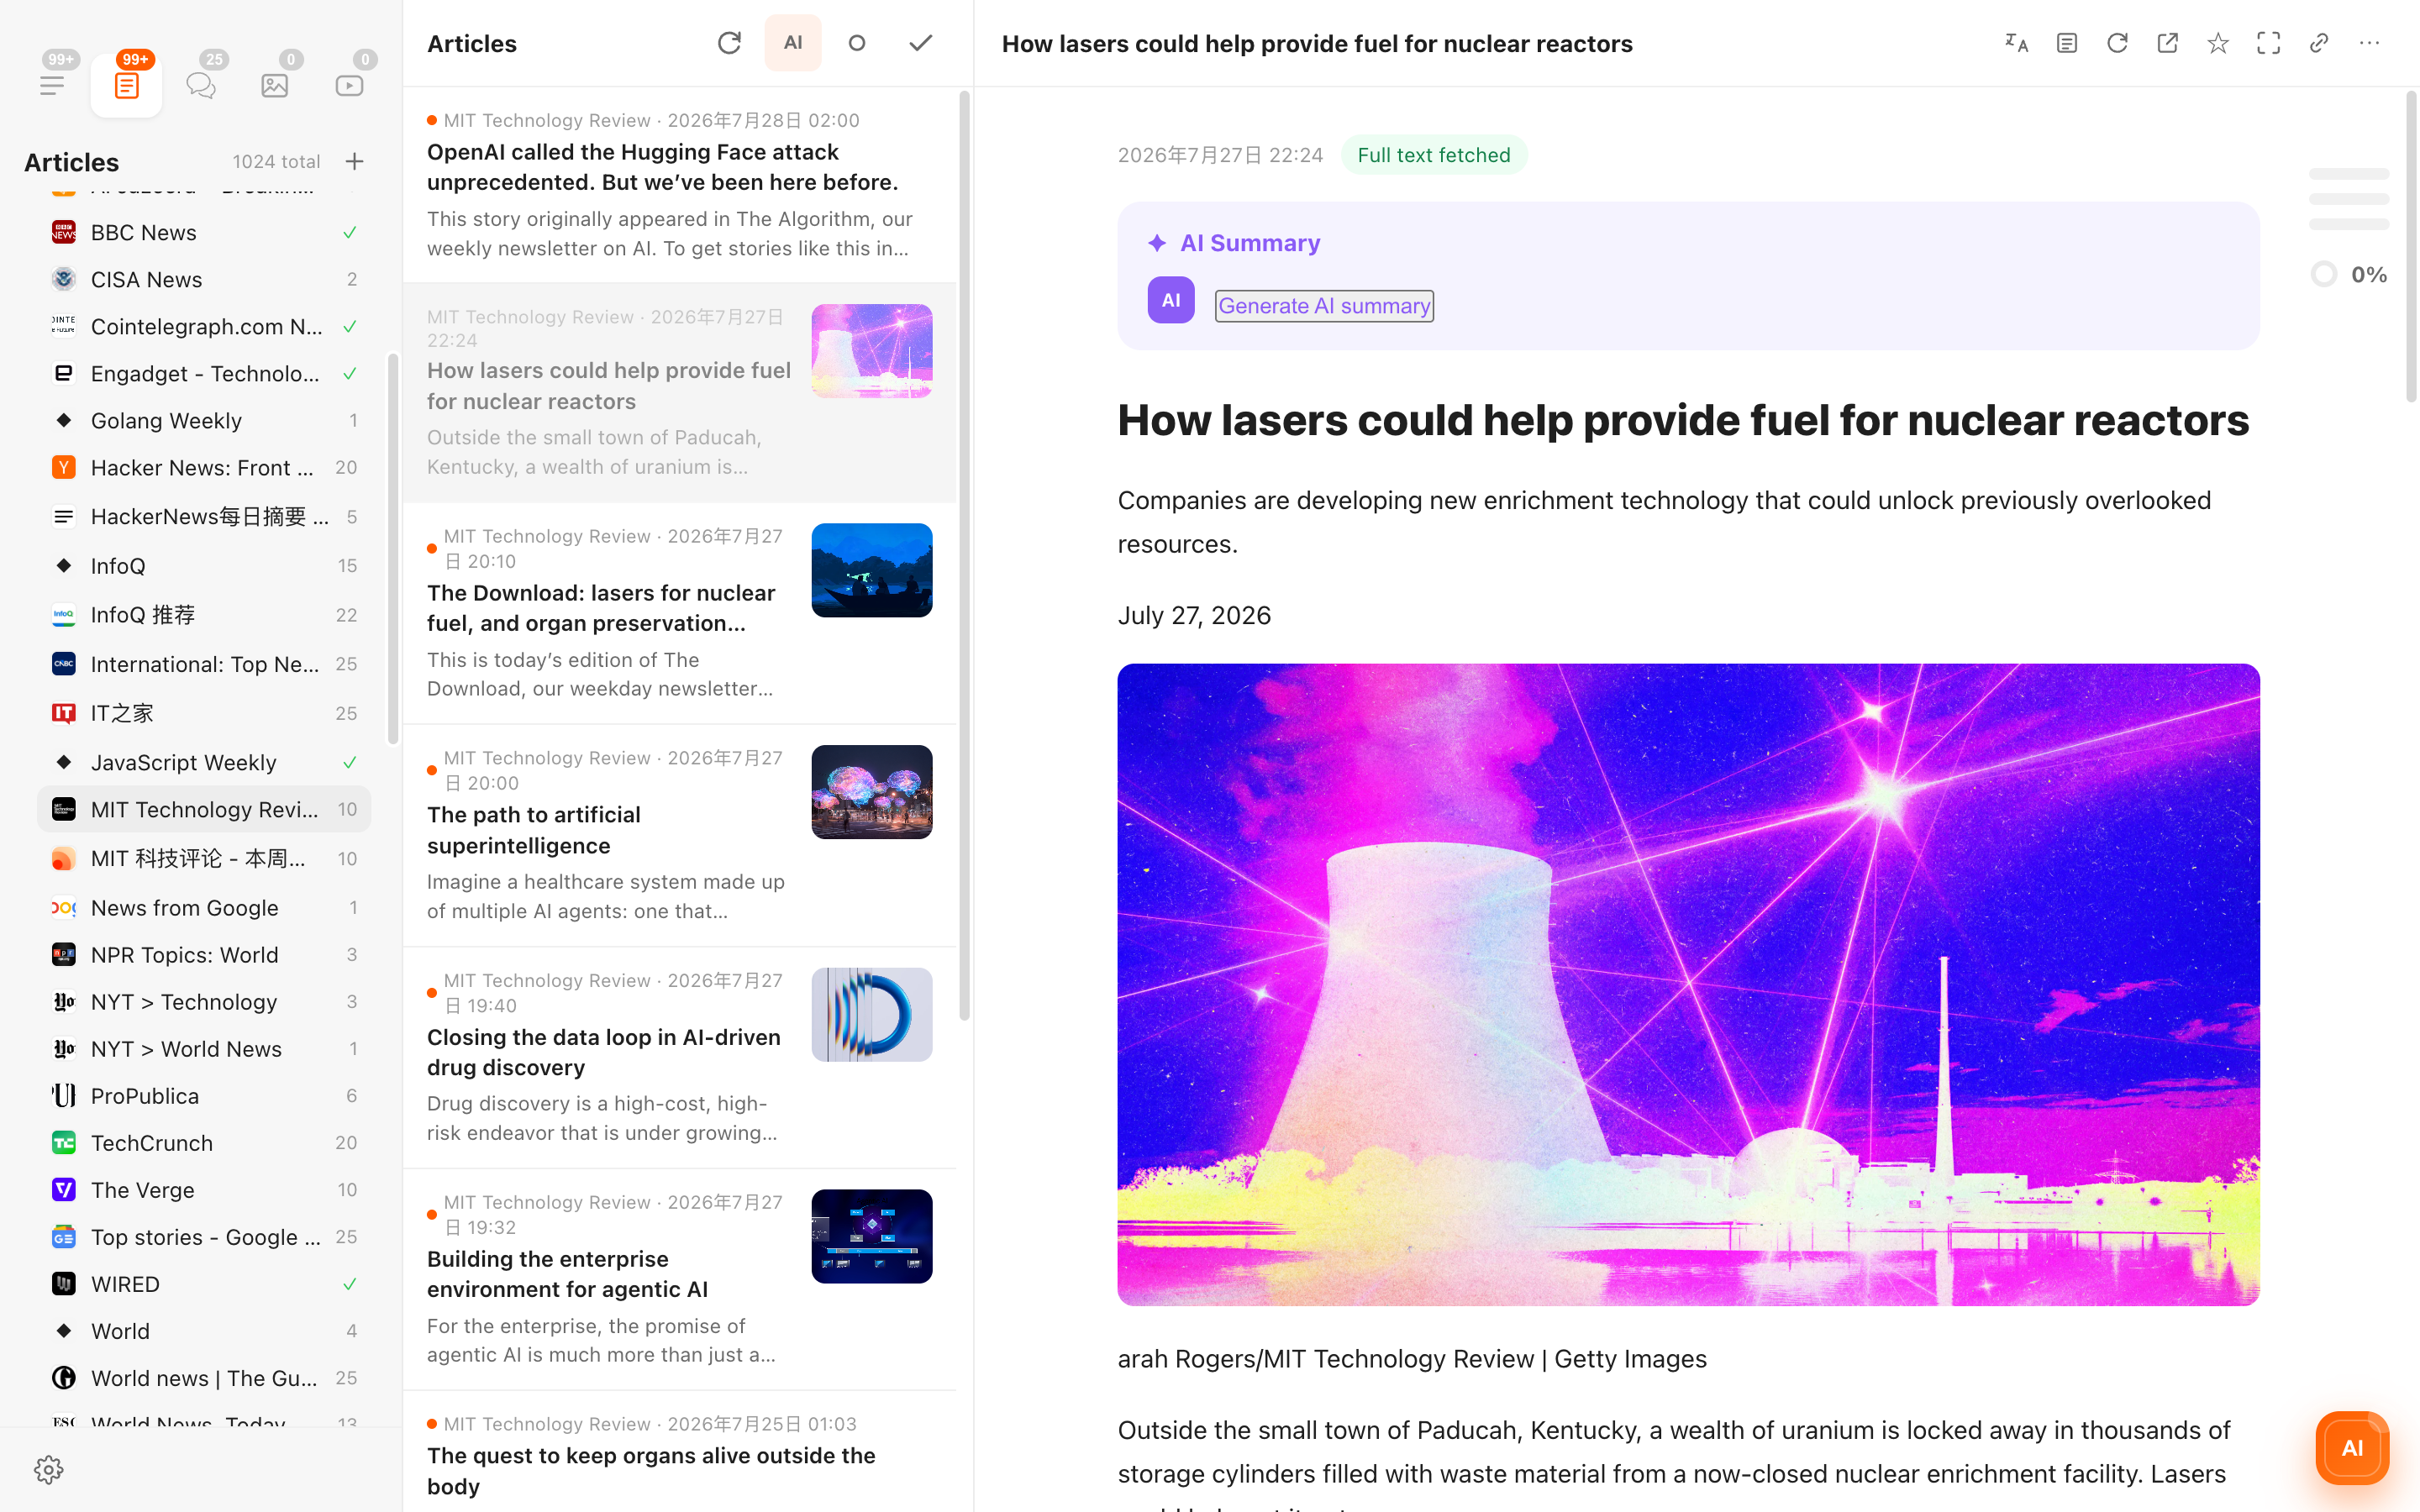Toggle reader view document icon
Image resolution: width=2420 pixels, height=1512 pixels.
[2067, 43]
